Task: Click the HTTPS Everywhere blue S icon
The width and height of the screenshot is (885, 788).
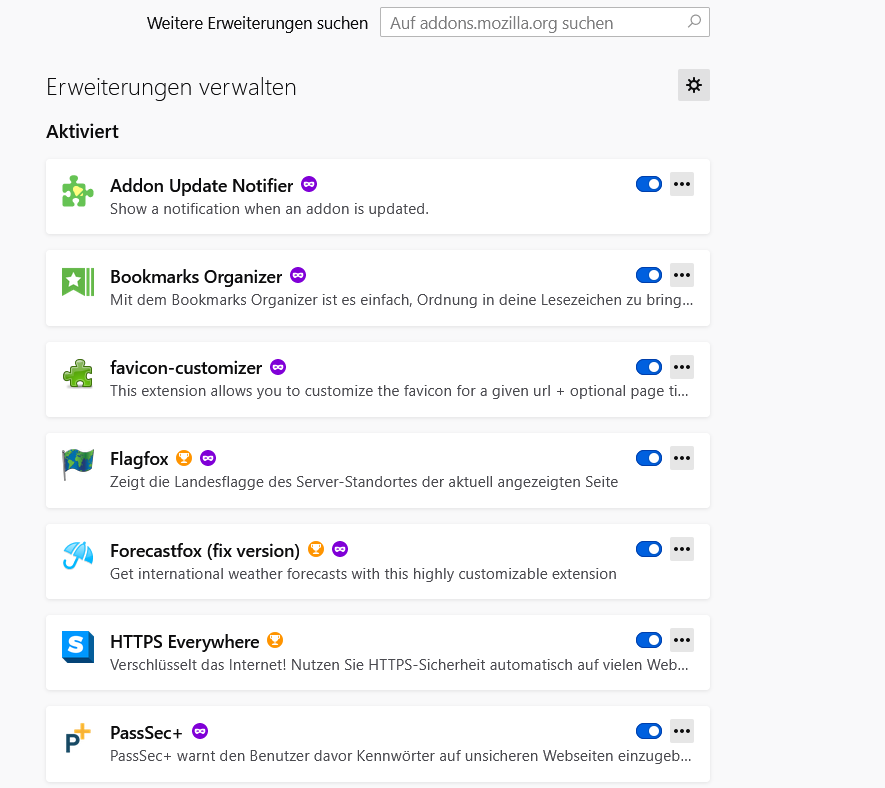Action: [x=77, y=648]
